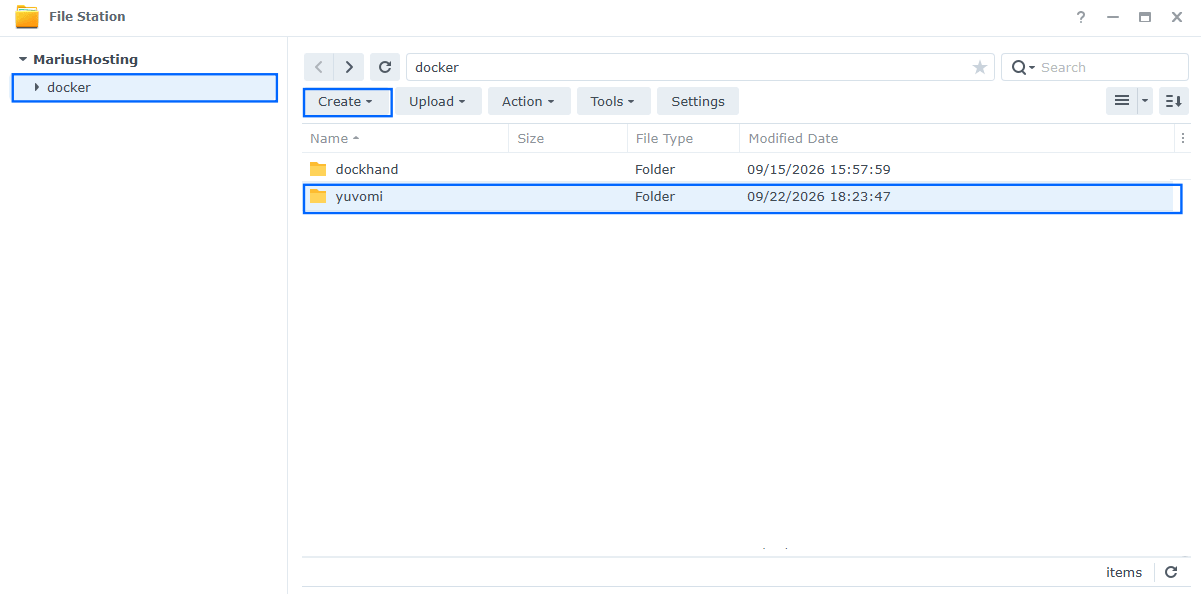The height and width of the screenshot is (594, 1201).
Task: Click the Folder type cell for dockhand
Action: 655,169
